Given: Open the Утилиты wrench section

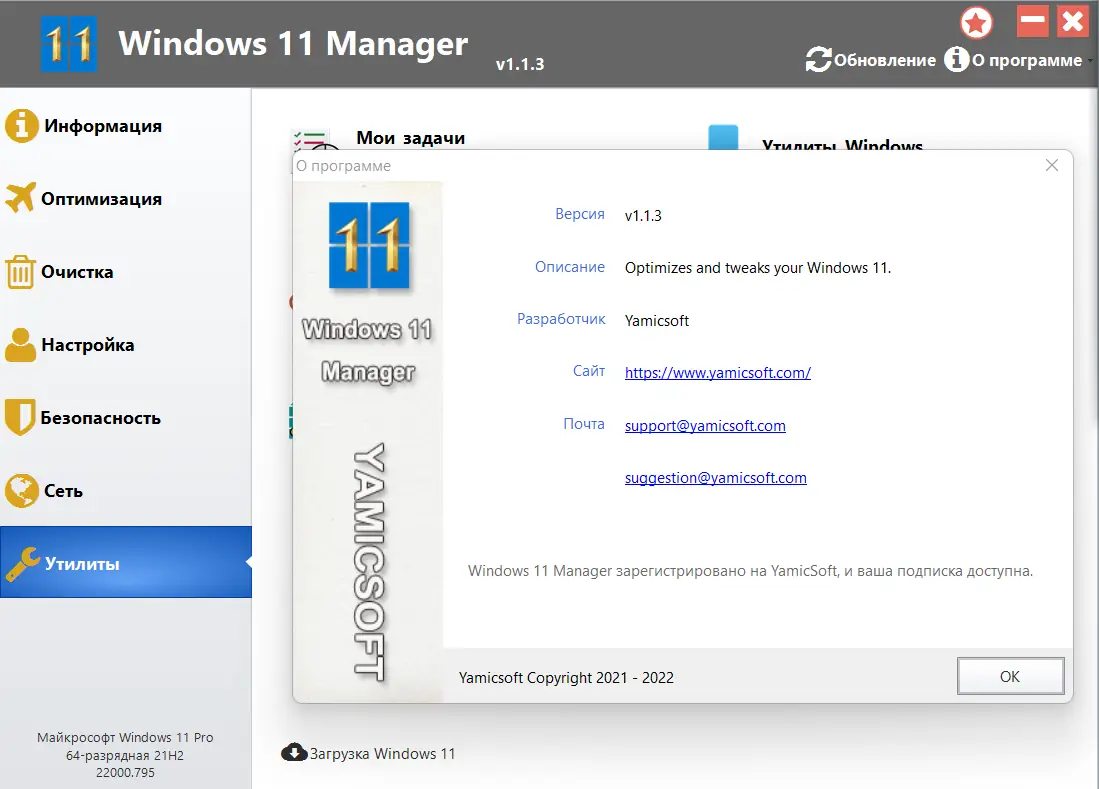Looking at the screenshot, I should pos(22,563).
